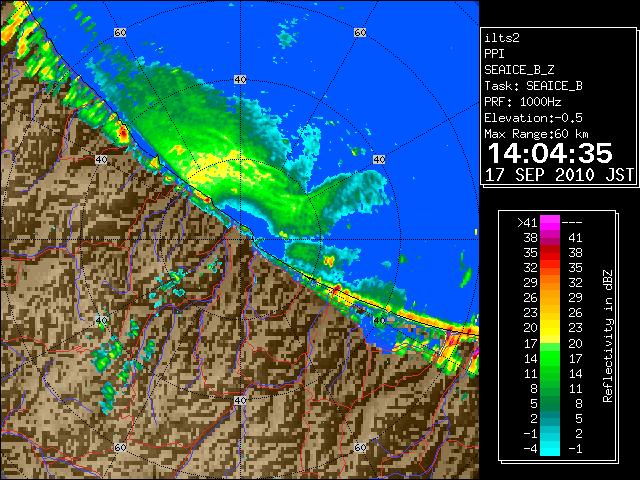Click the "SEAICE_B_Z" product name
The height and width of the screenshot is (480, 640).
coord(519,70)
